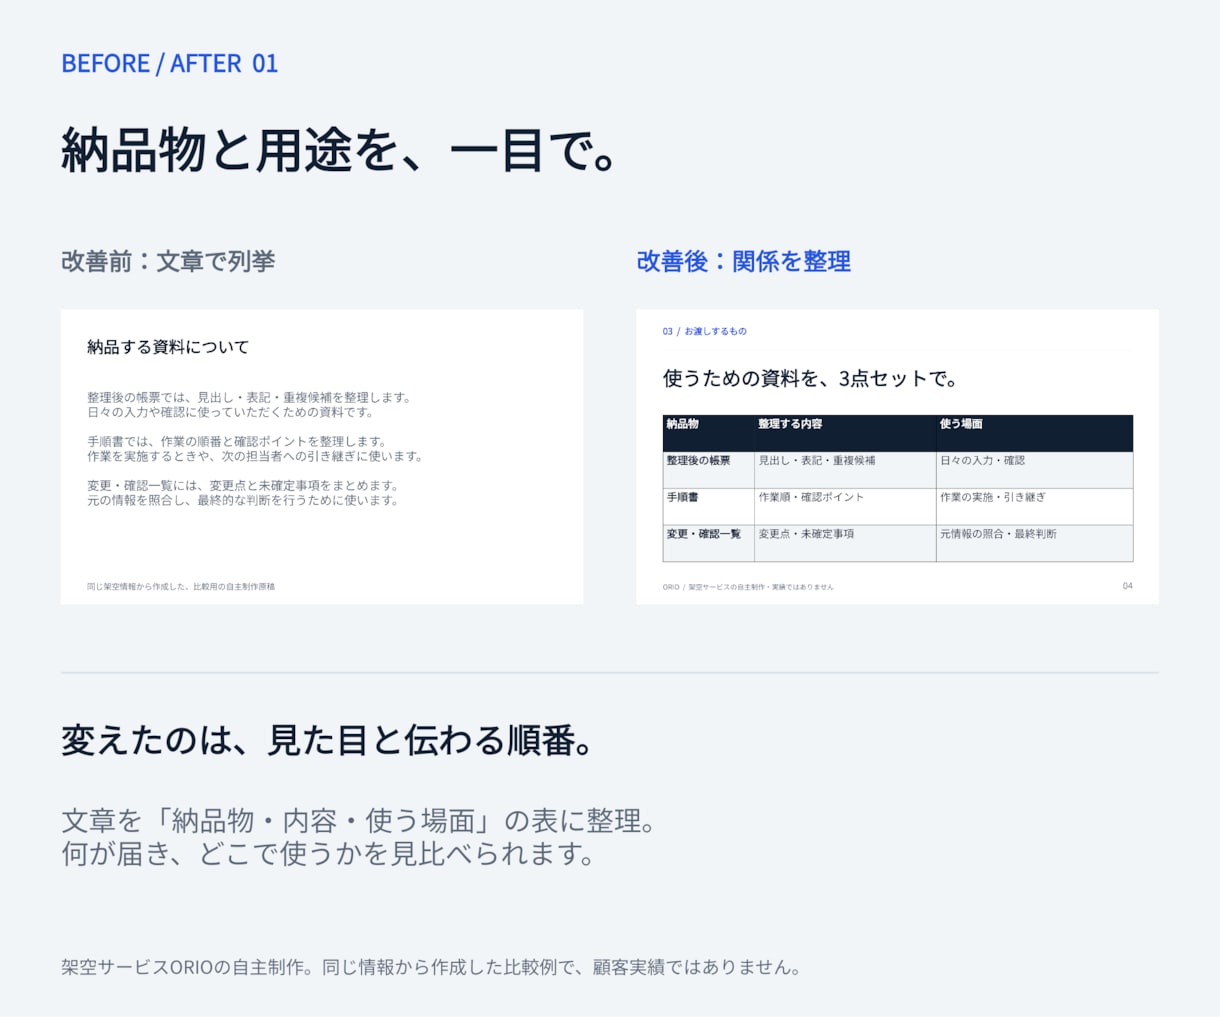Click the '作業順・確認ポイント' table cell

click(x=845, y=506)
